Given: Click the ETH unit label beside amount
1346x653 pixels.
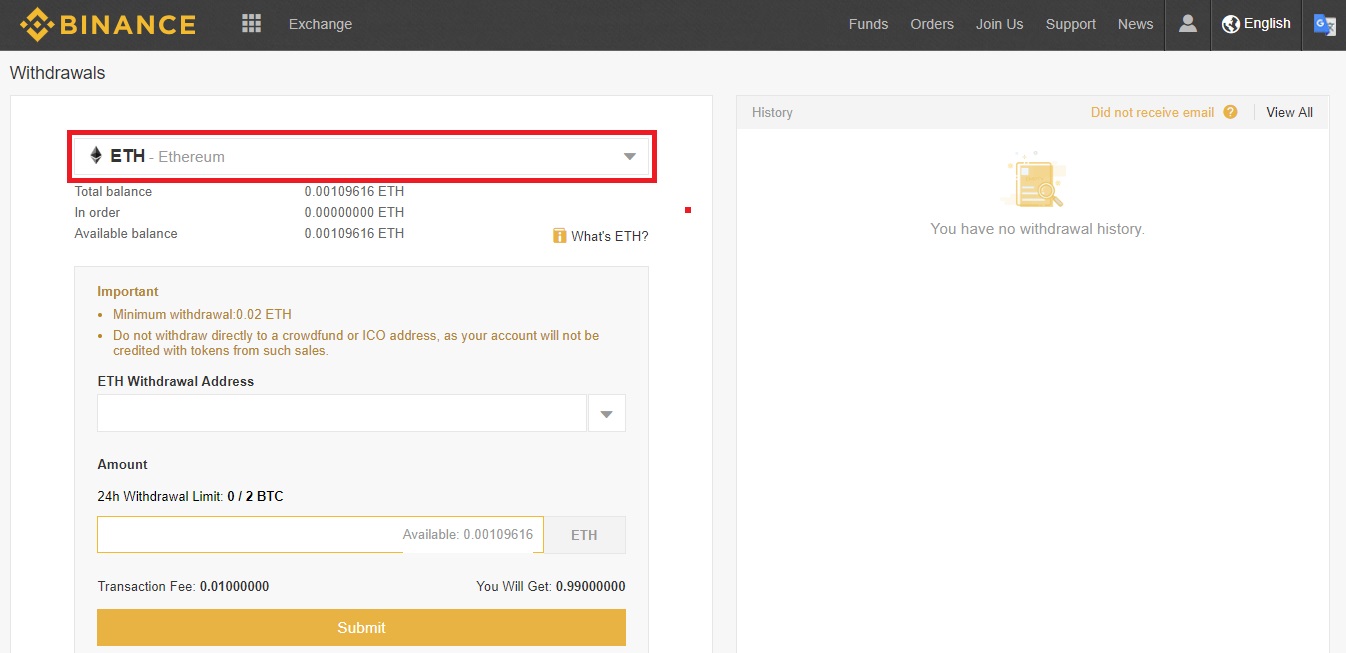Looking at the screenshot, I should click(584, 535).
